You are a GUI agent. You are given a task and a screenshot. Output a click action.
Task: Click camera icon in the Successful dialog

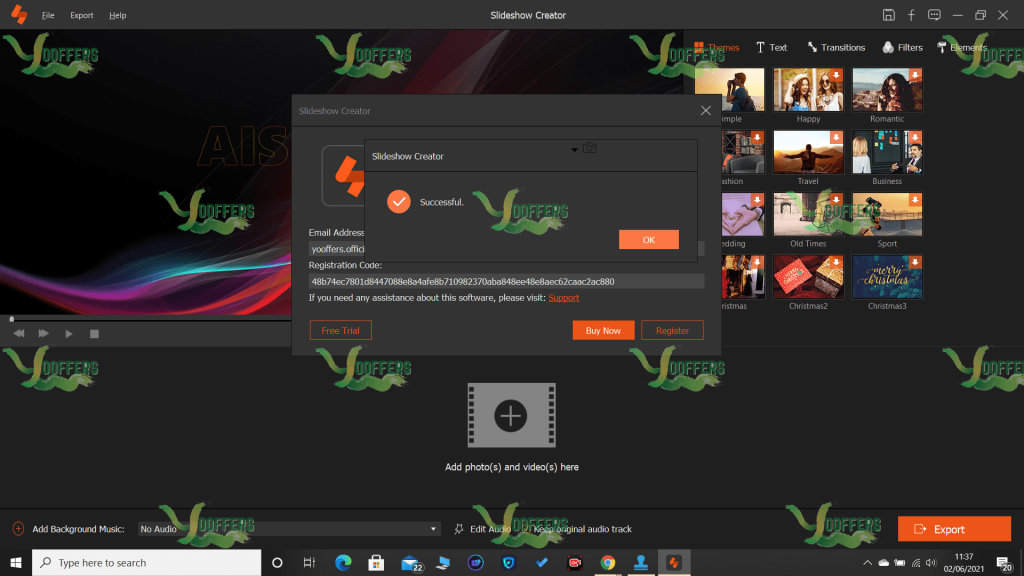coord(590,148)
